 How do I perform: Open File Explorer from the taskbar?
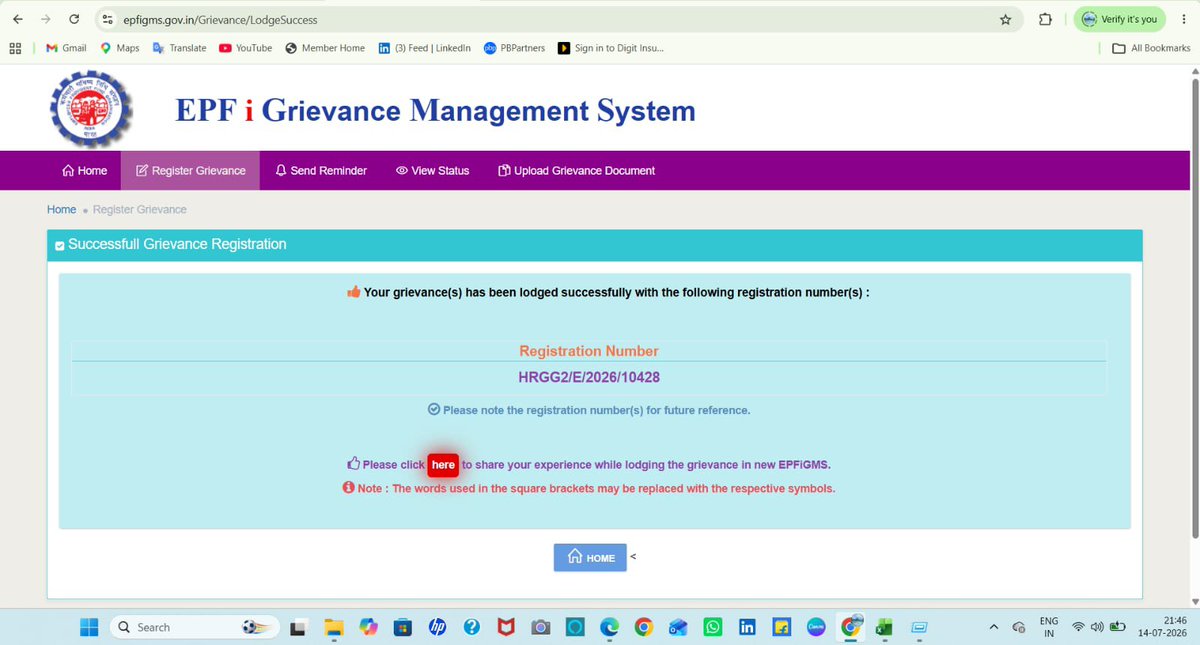click(334, 627)
